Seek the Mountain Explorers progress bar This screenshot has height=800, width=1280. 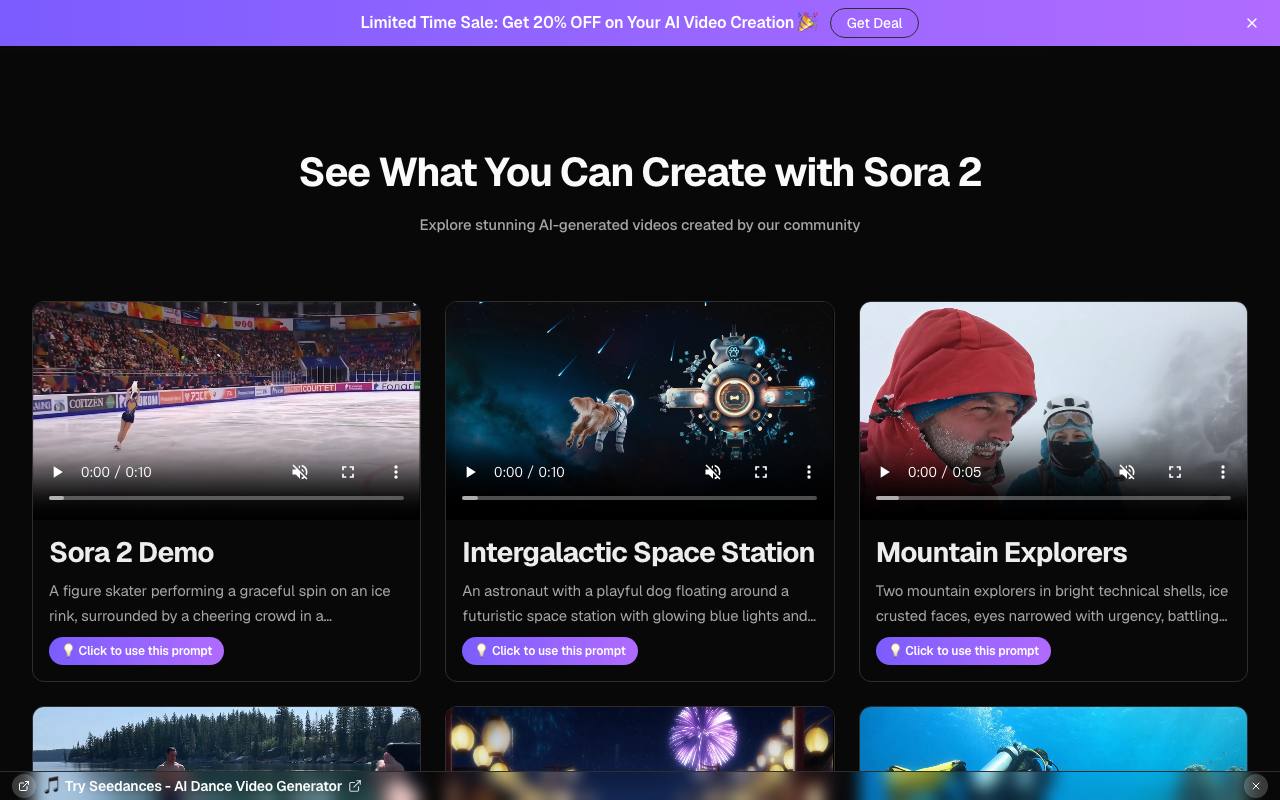(1053, 497)
